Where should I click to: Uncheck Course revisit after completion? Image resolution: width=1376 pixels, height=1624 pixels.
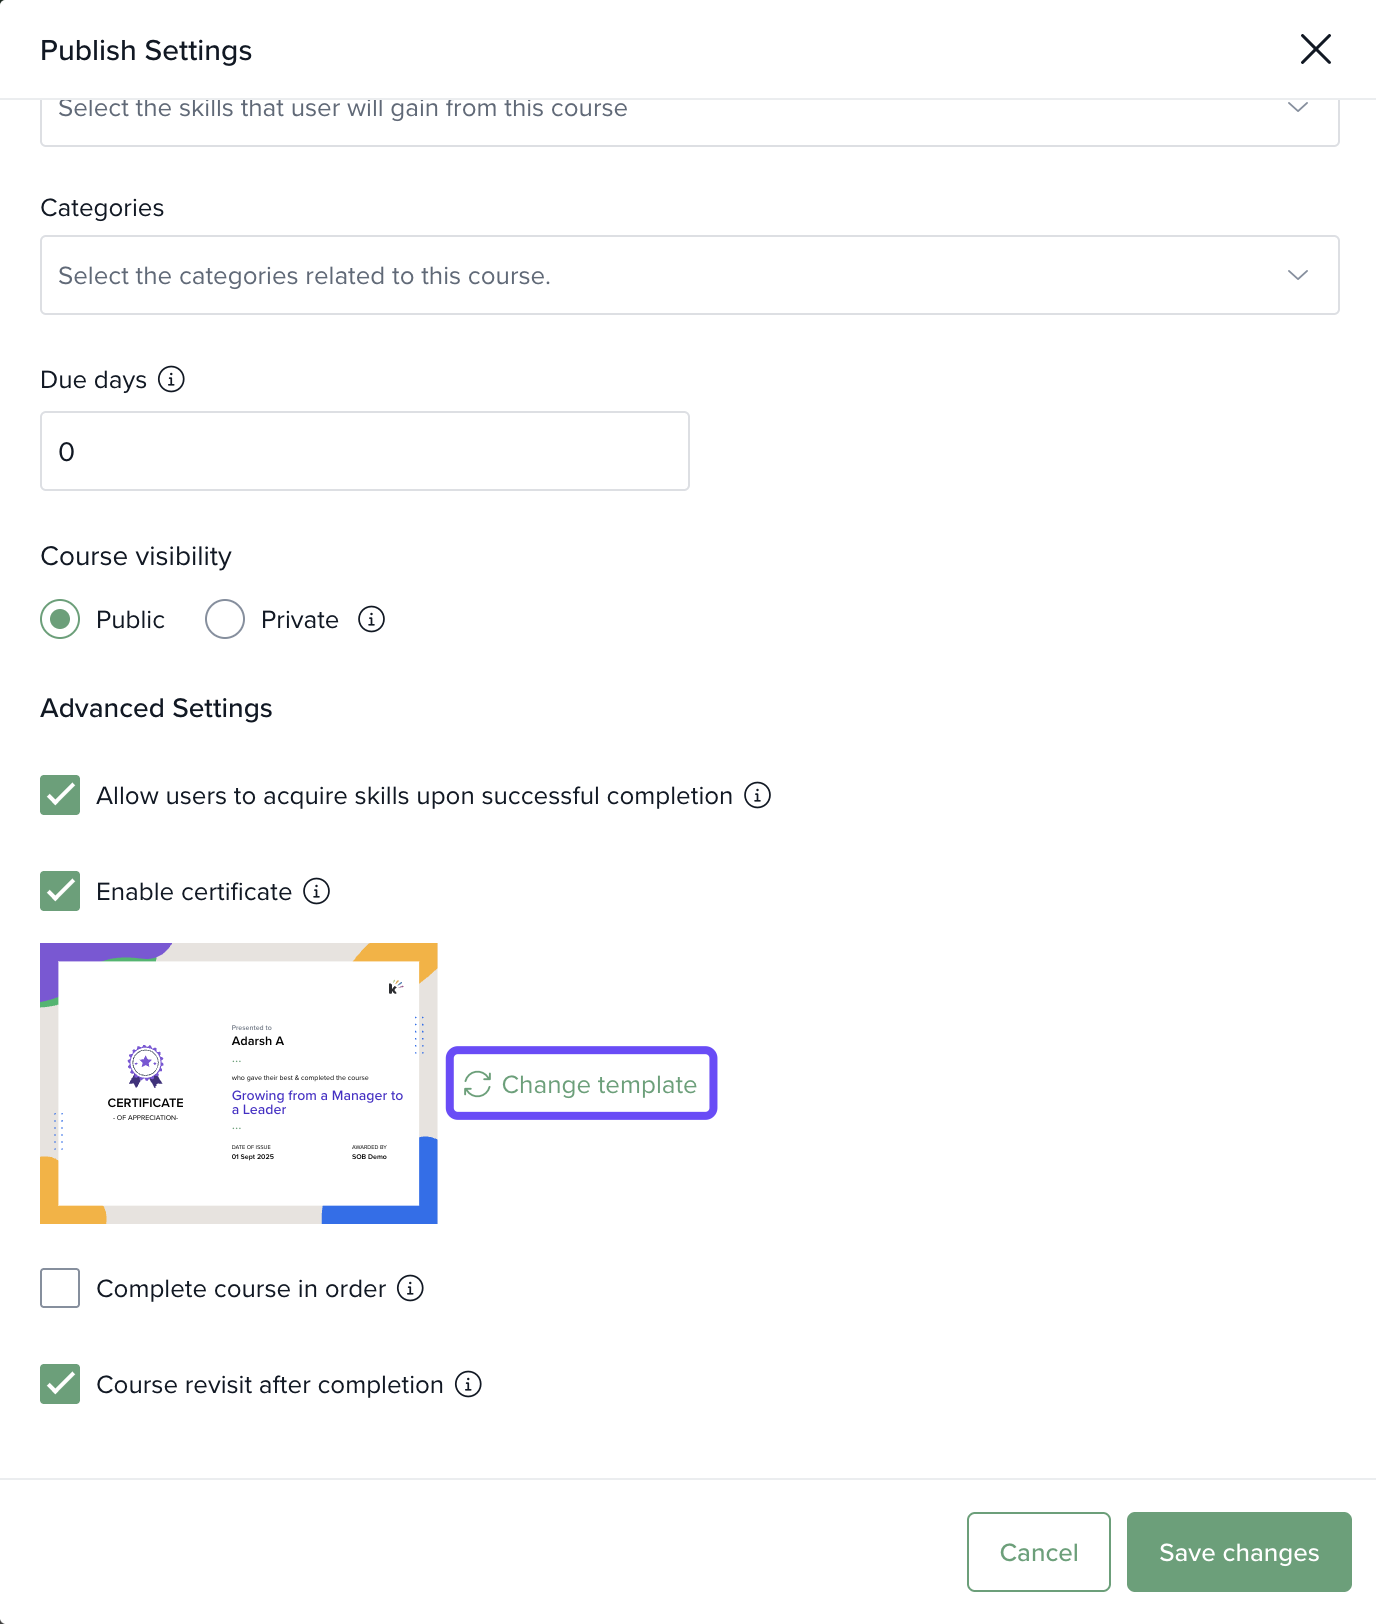[x=60, y=1385]
